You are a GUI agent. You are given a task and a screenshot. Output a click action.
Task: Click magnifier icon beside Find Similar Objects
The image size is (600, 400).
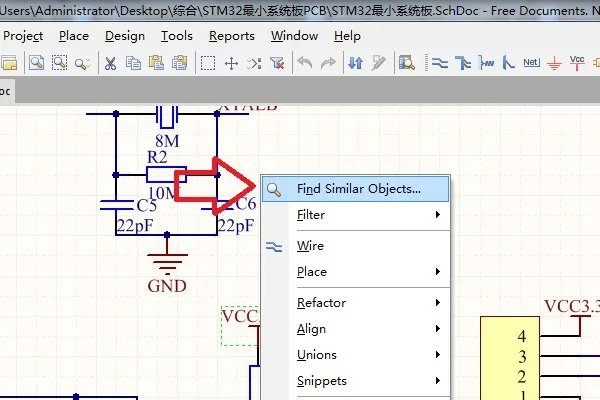click(x=274, y=190)
